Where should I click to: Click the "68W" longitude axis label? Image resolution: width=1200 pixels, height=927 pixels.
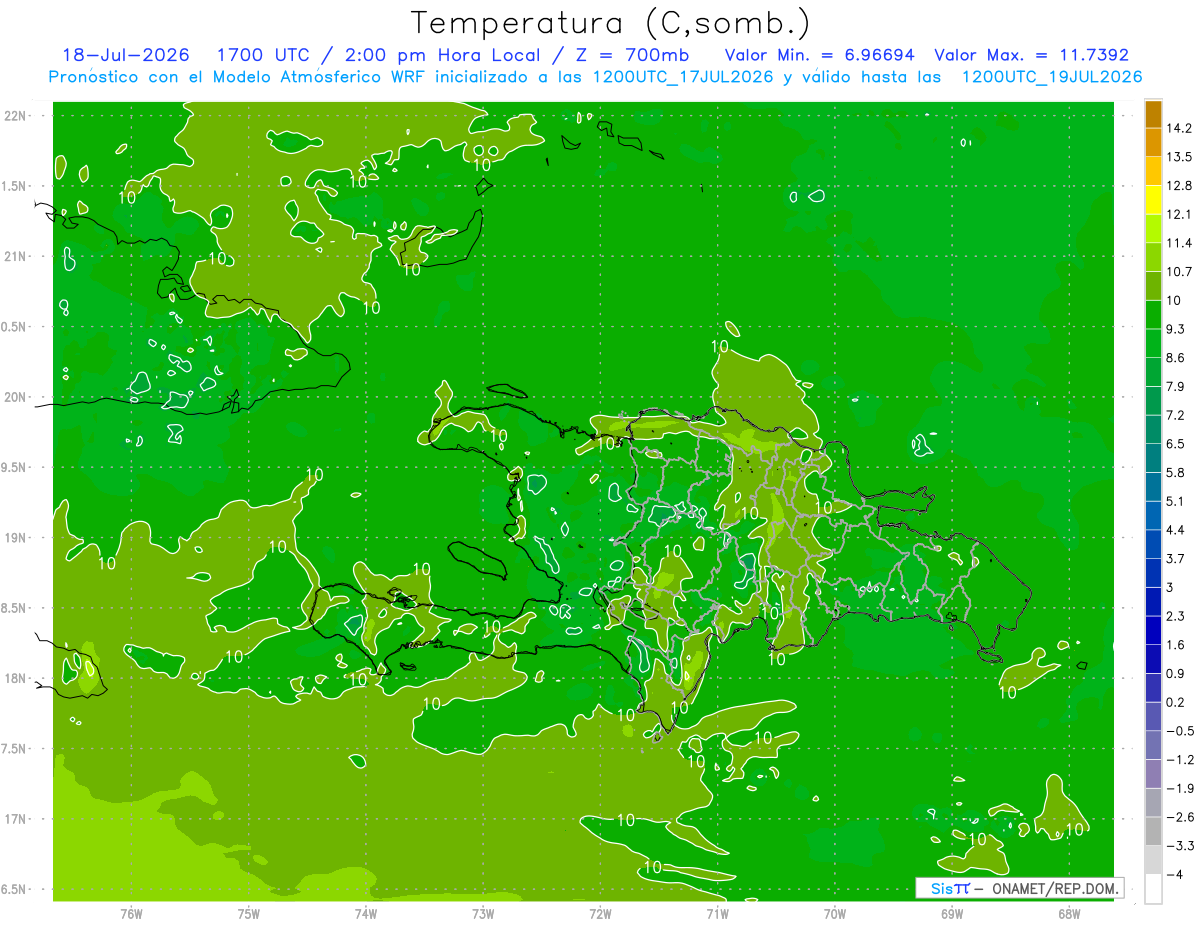pyautogui.click(x=1068, y=913)
